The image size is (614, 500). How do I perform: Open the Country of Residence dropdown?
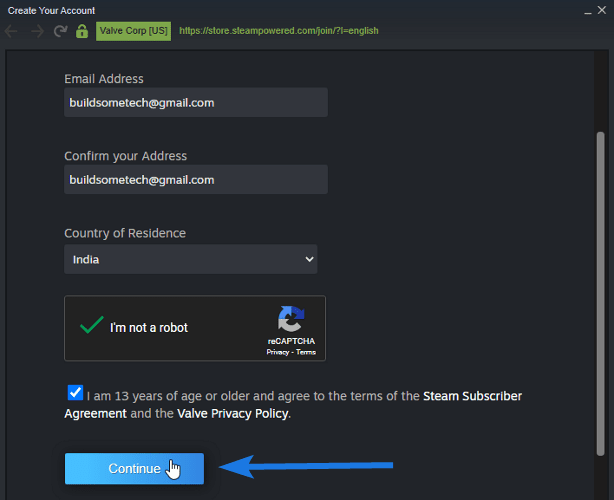191,259
